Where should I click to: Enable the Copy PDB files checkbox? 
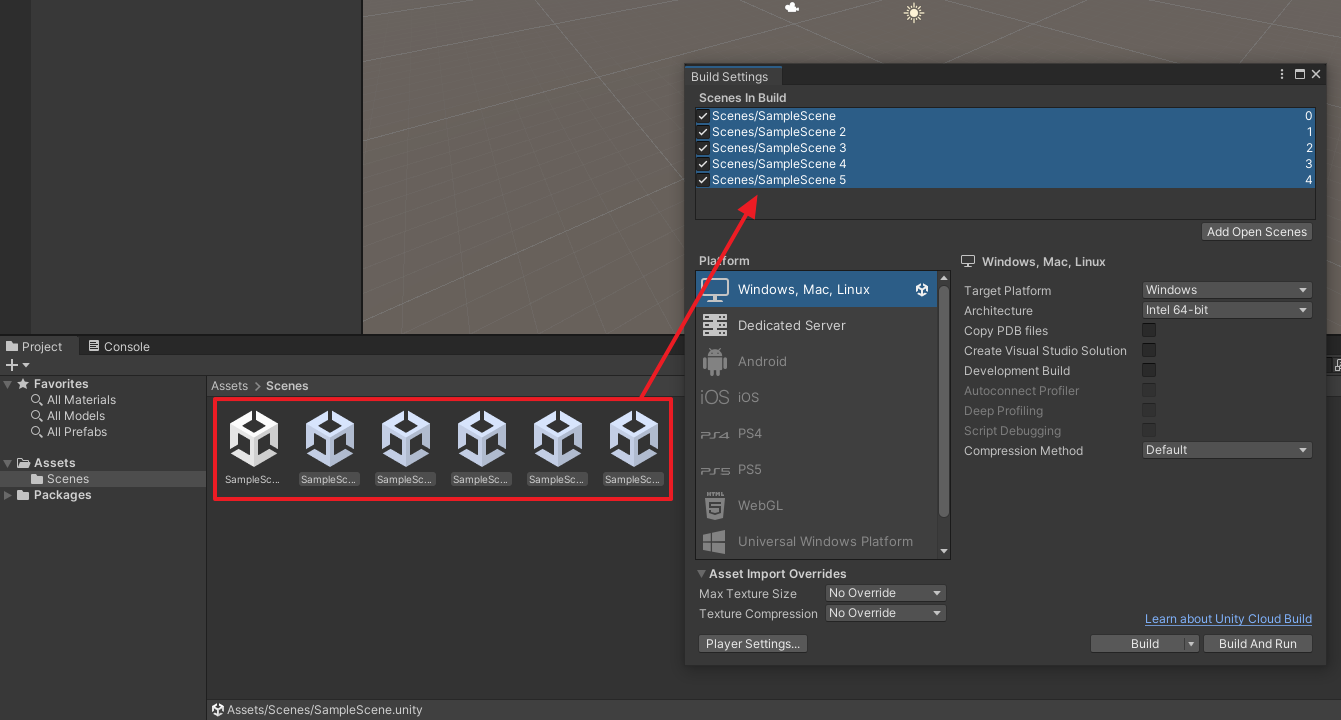click(x=1149, y=330)
